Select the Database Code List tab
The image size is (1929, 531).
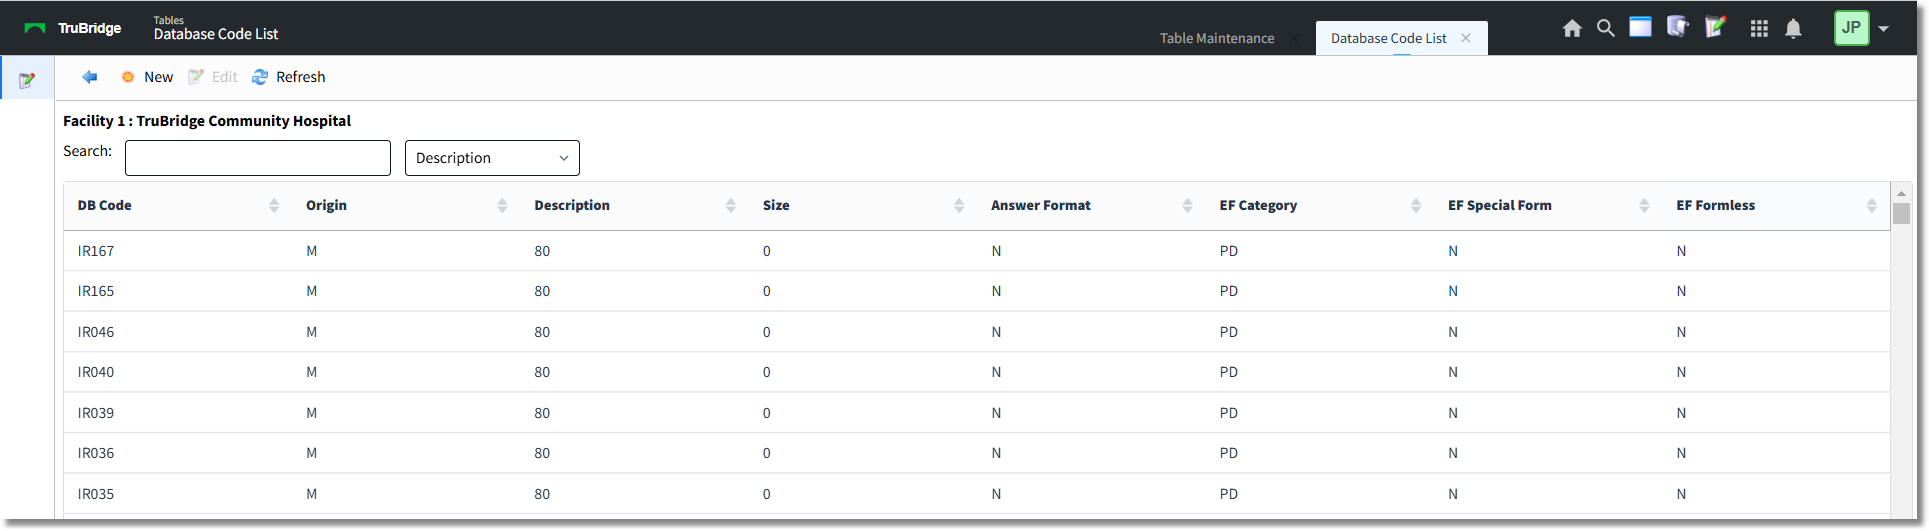pos(1388,38)
